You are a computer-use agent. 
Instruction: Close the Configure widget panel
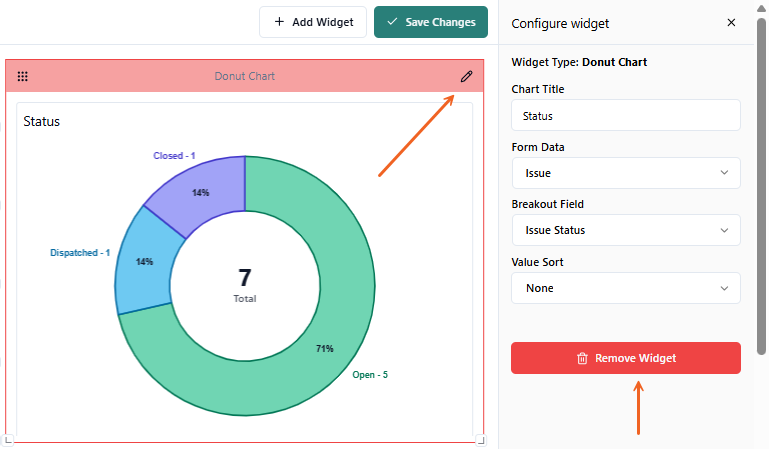point(731,23)
